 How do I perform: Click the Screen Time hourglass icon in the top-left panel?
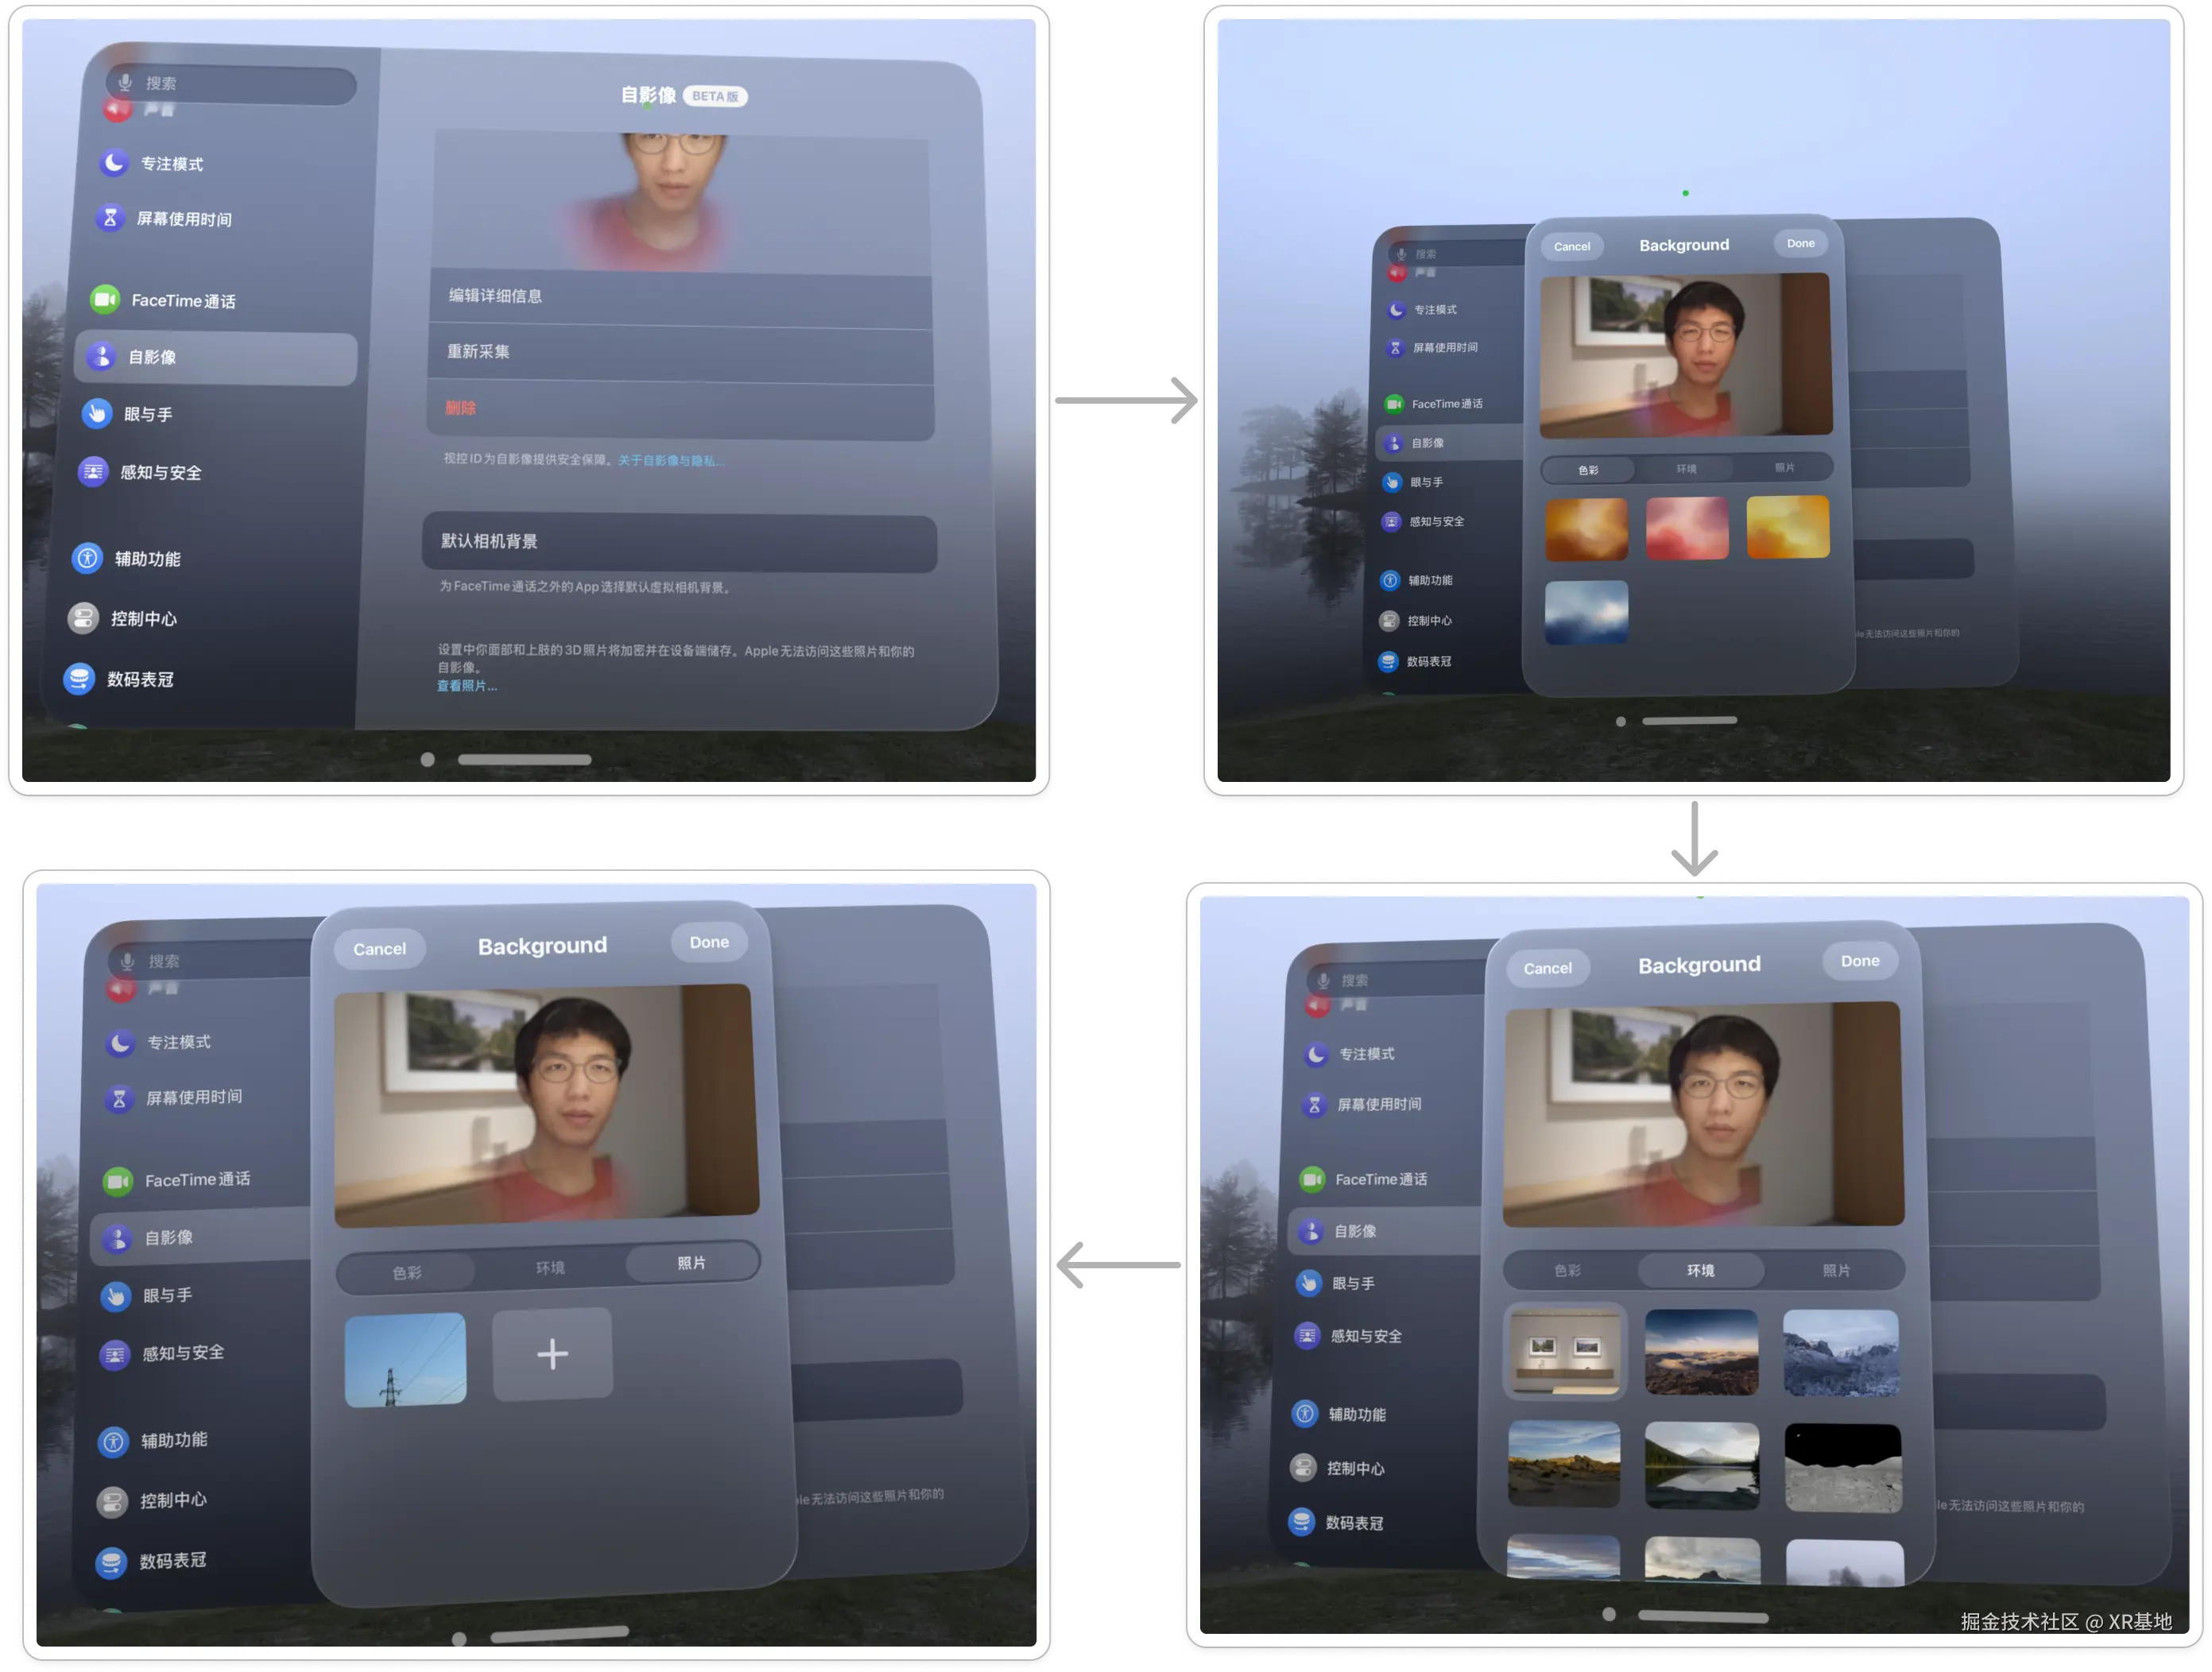(110, 218)
